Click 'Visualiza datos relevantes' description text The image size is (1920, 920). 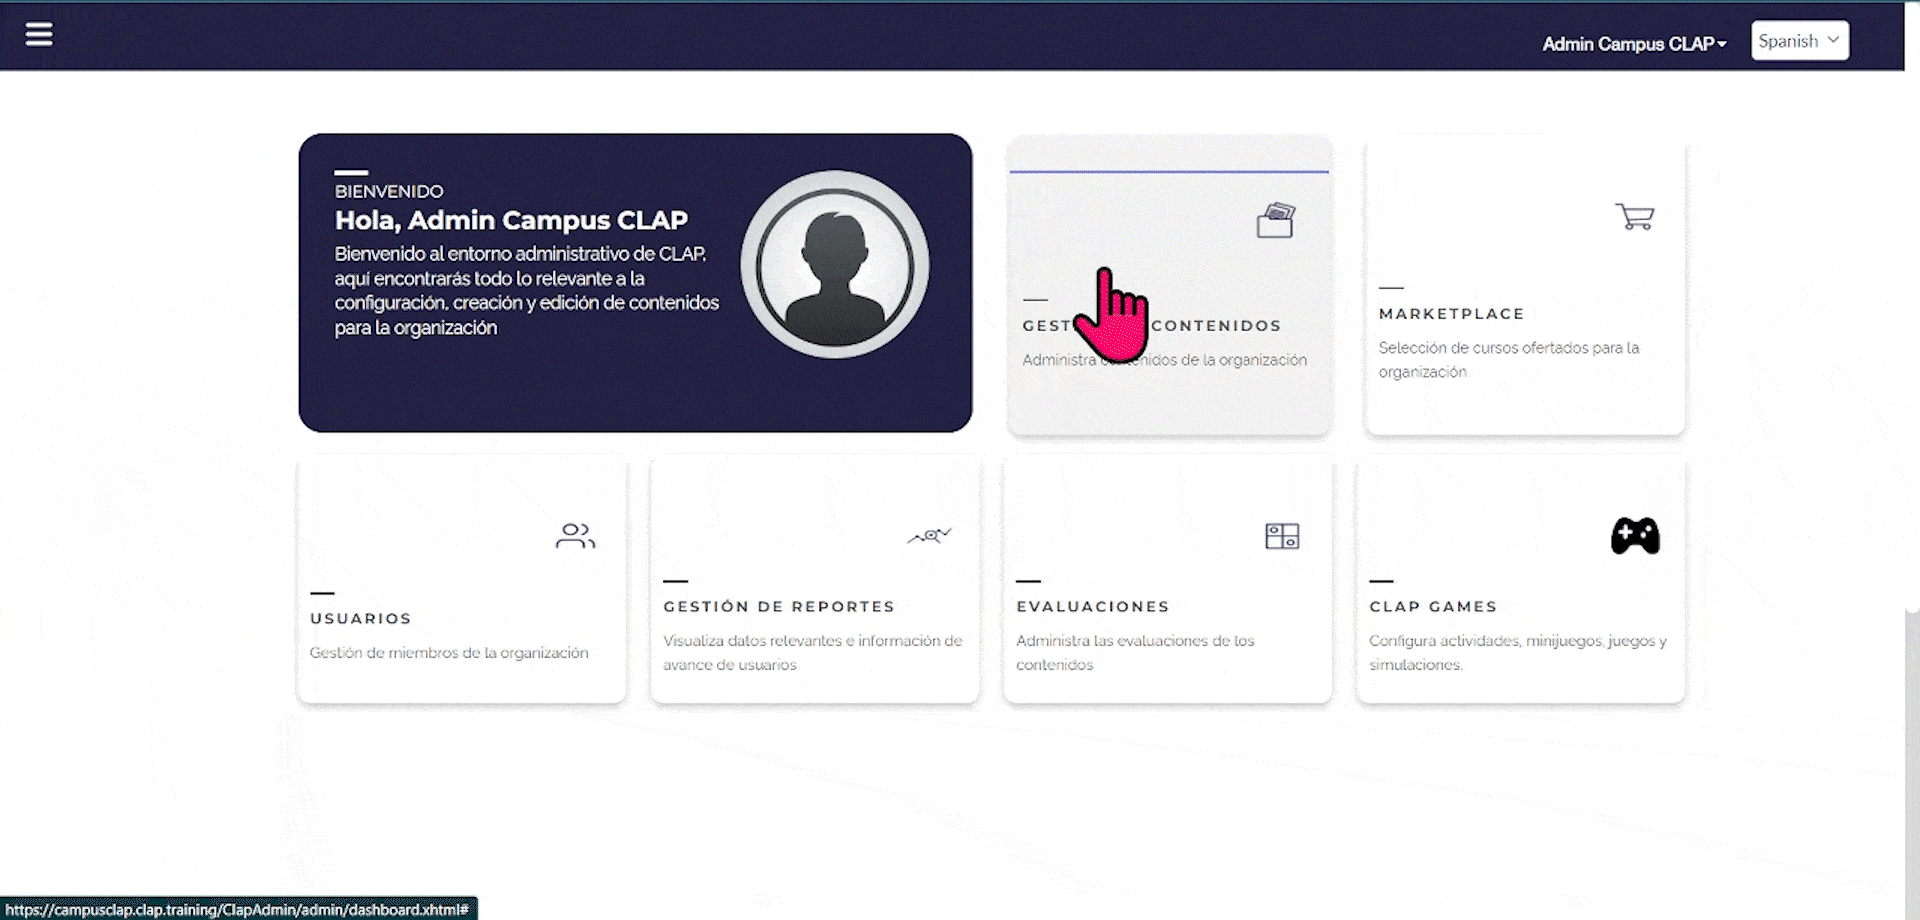tap(813, 653)
